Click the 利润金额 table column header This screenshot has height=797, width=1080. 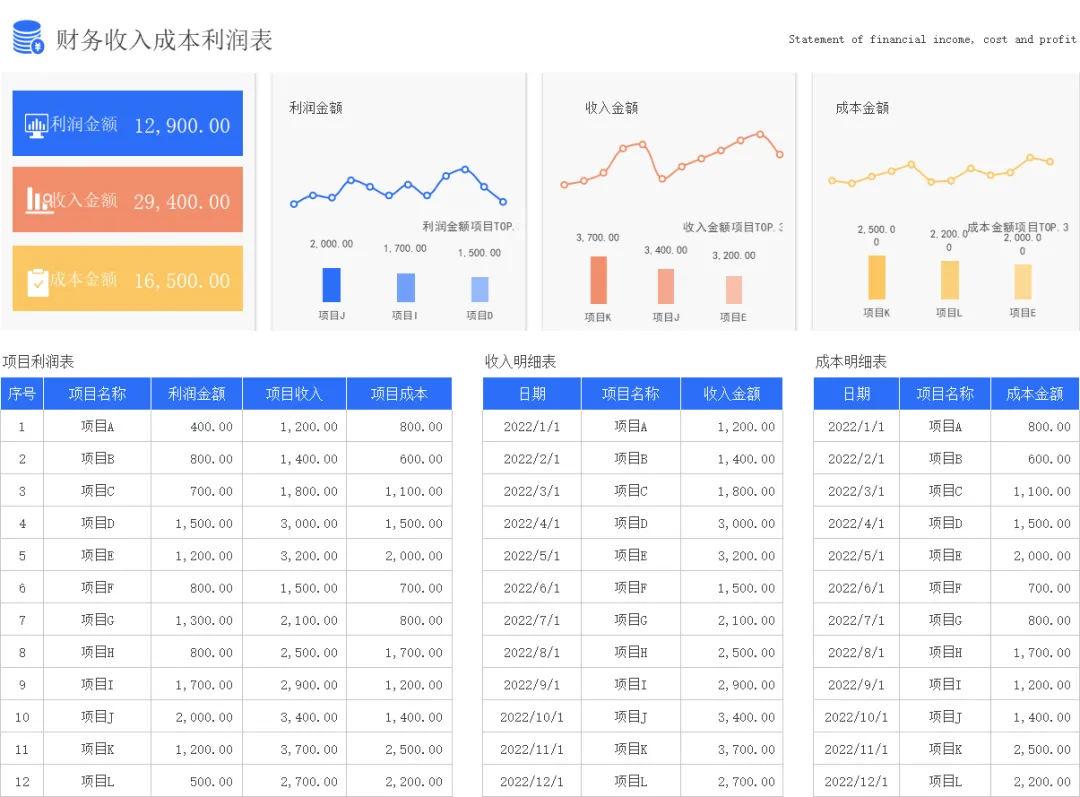click(x=196, y=394)
